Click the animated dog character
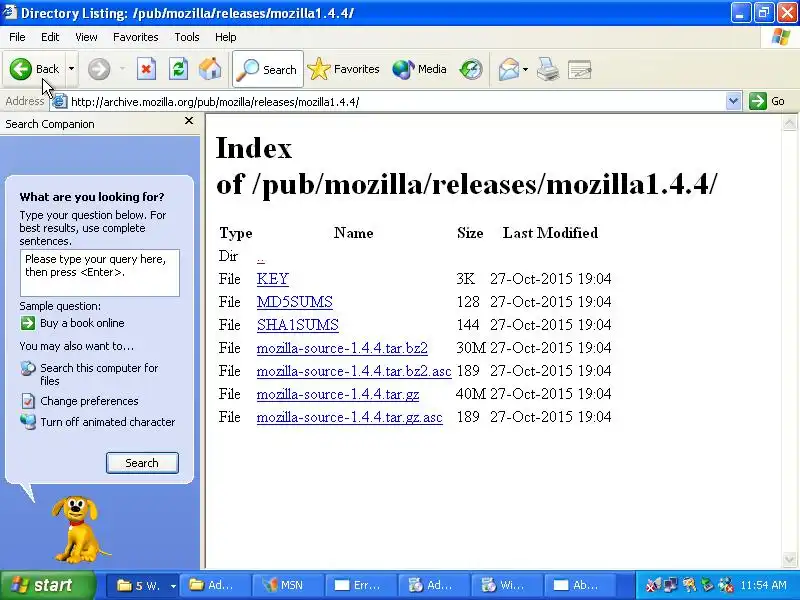Image resolution: width=800 pixels, height=600 pixels. point(78,529)
